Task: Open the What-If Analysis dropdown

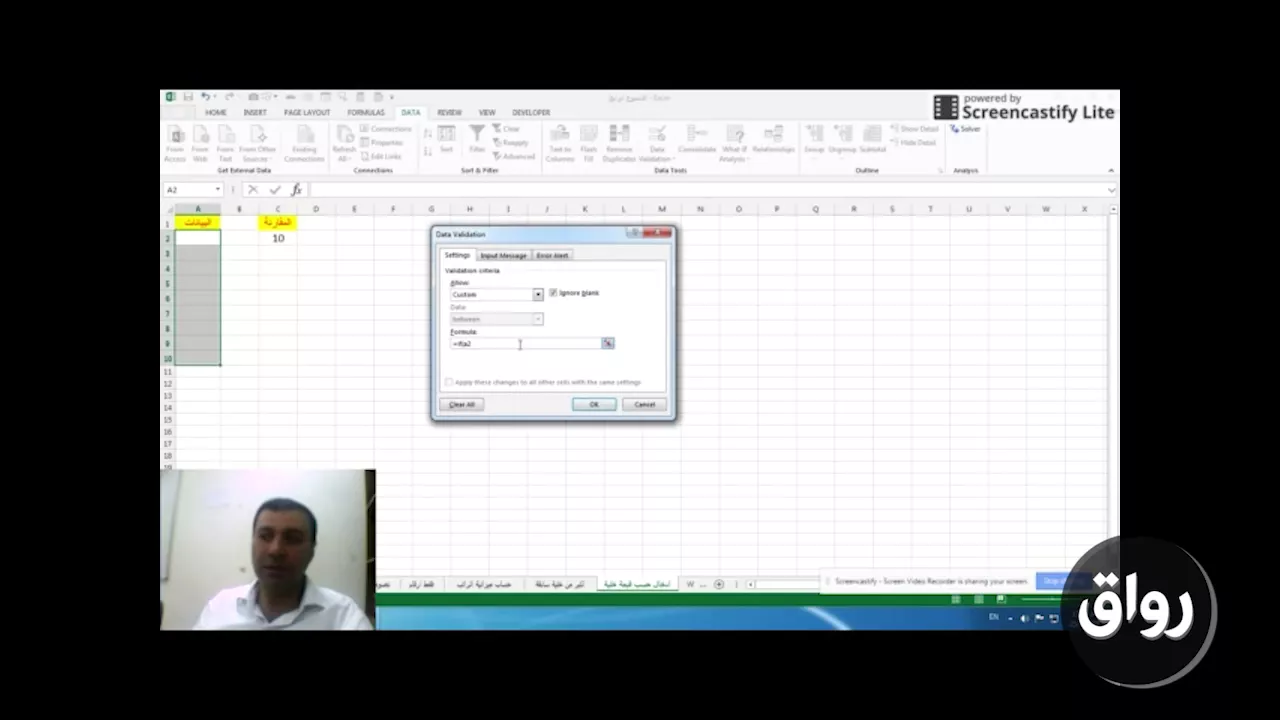Action: tap(734, 143)
